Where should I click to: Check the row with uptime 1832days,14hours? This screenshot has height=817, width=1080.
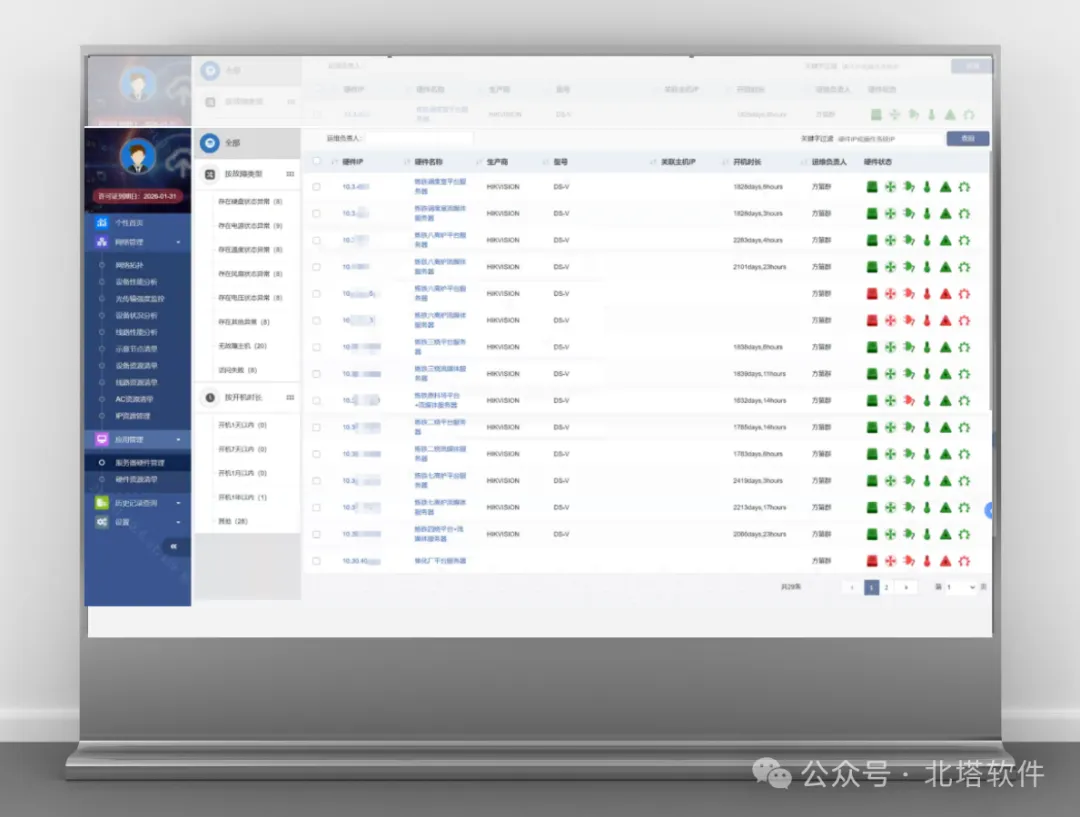point(316,401)
